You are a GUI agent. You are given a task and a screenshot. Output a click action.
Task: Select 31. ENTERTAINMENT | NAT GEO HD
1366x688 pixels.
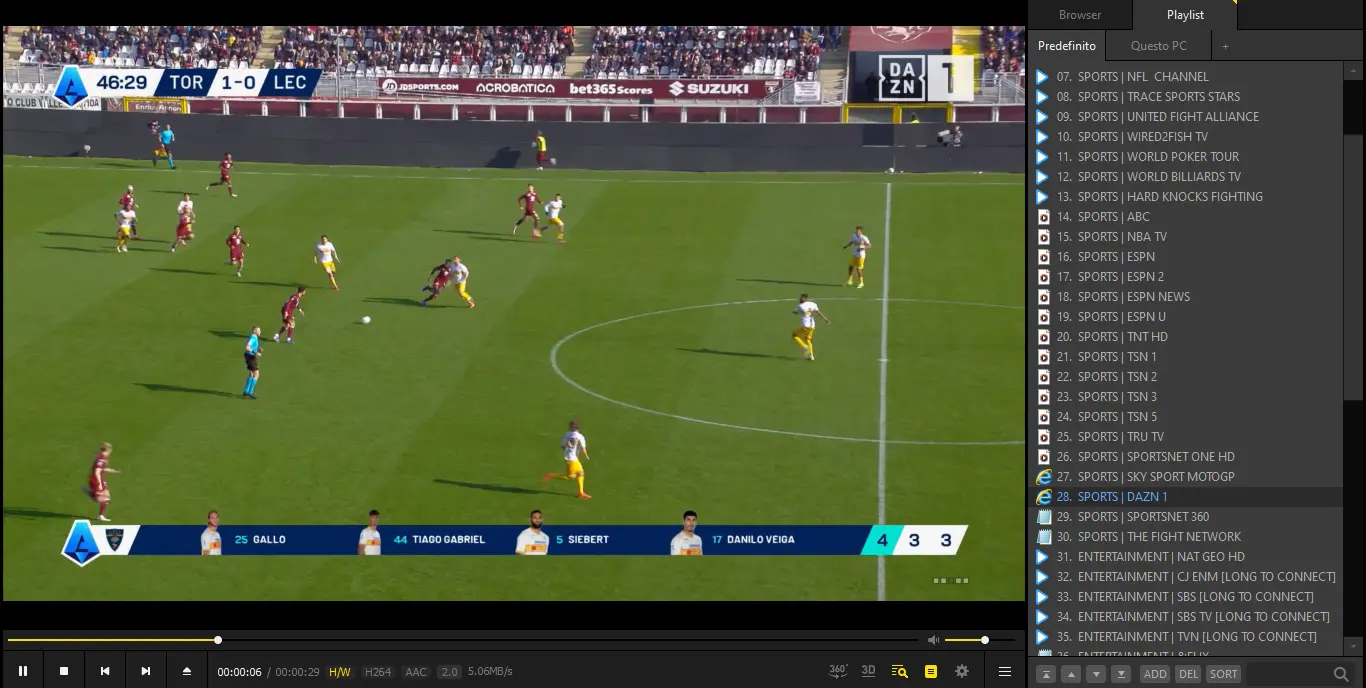pyautogui.click(x=1185, y=557)
